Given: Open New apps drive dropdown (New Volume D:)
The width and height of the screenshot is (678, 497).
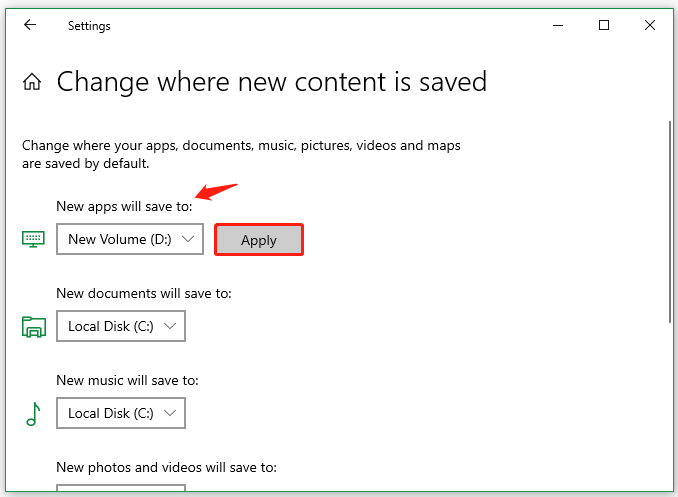Looking at the screenshot, I should [x=130, y=239].
